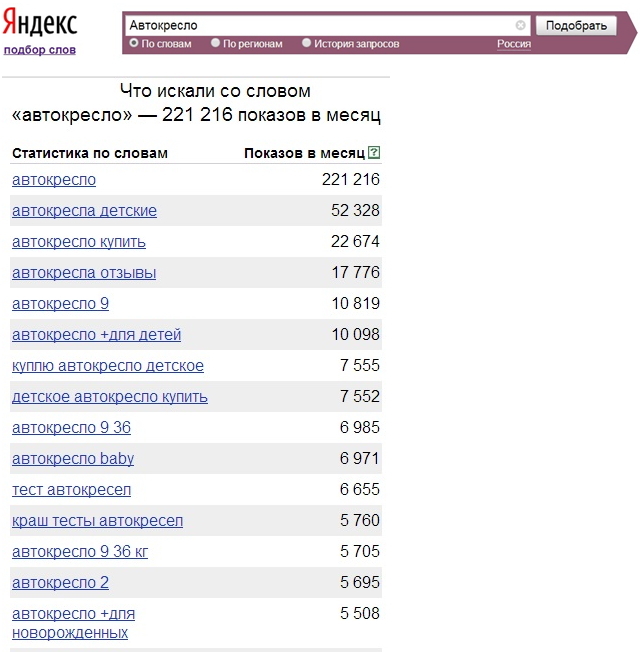Click the 5 695 impressions value
This screenshot has height=652, width=643.
coord(360,582)
